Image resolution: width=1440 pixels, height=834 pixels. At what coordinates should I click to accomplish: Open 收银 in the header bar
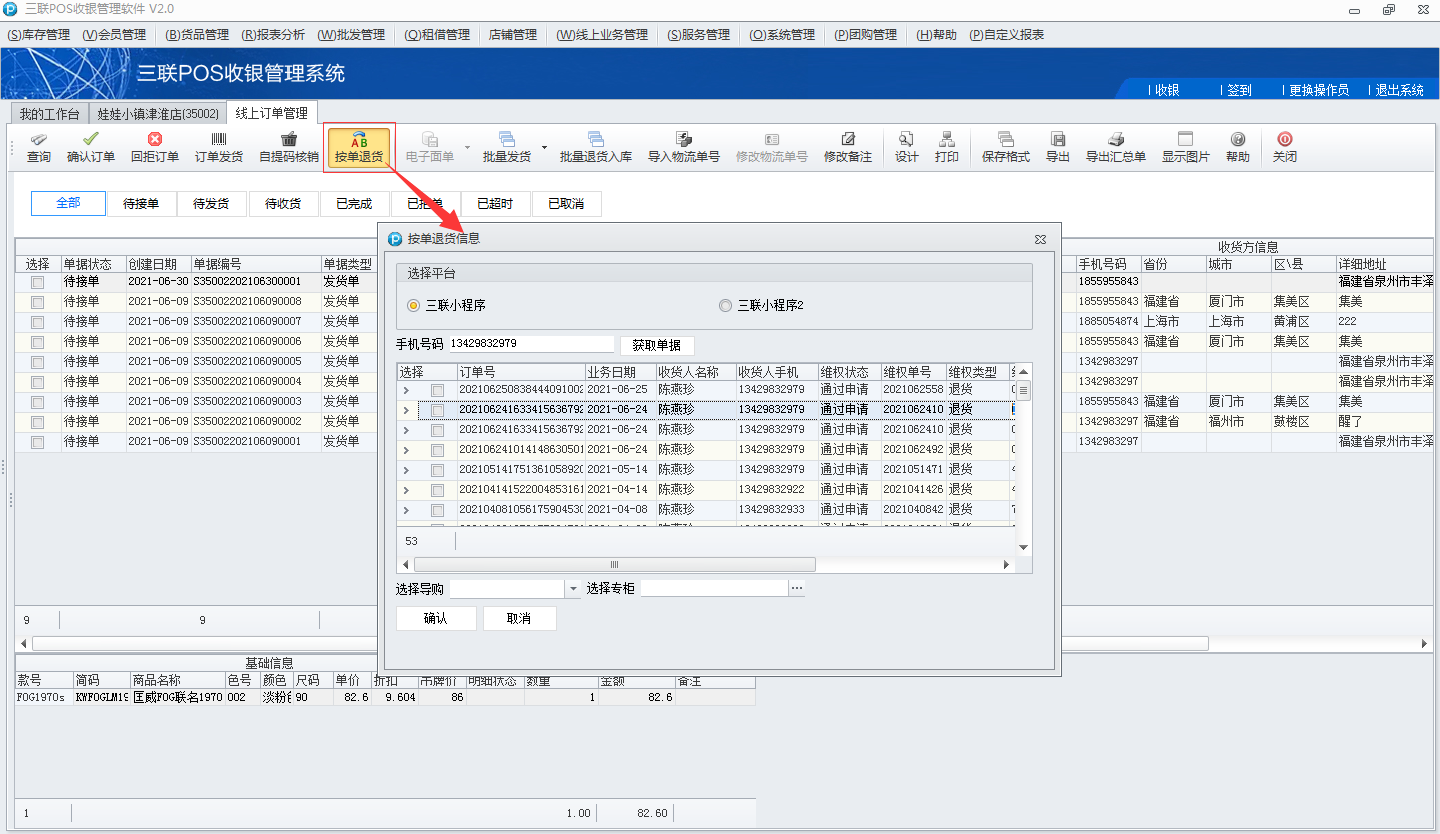coord(1167,90)
